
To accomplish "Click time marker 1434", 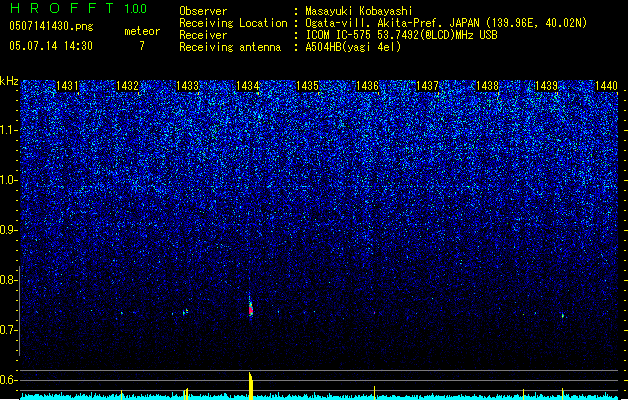I will [x=248, y=85].
